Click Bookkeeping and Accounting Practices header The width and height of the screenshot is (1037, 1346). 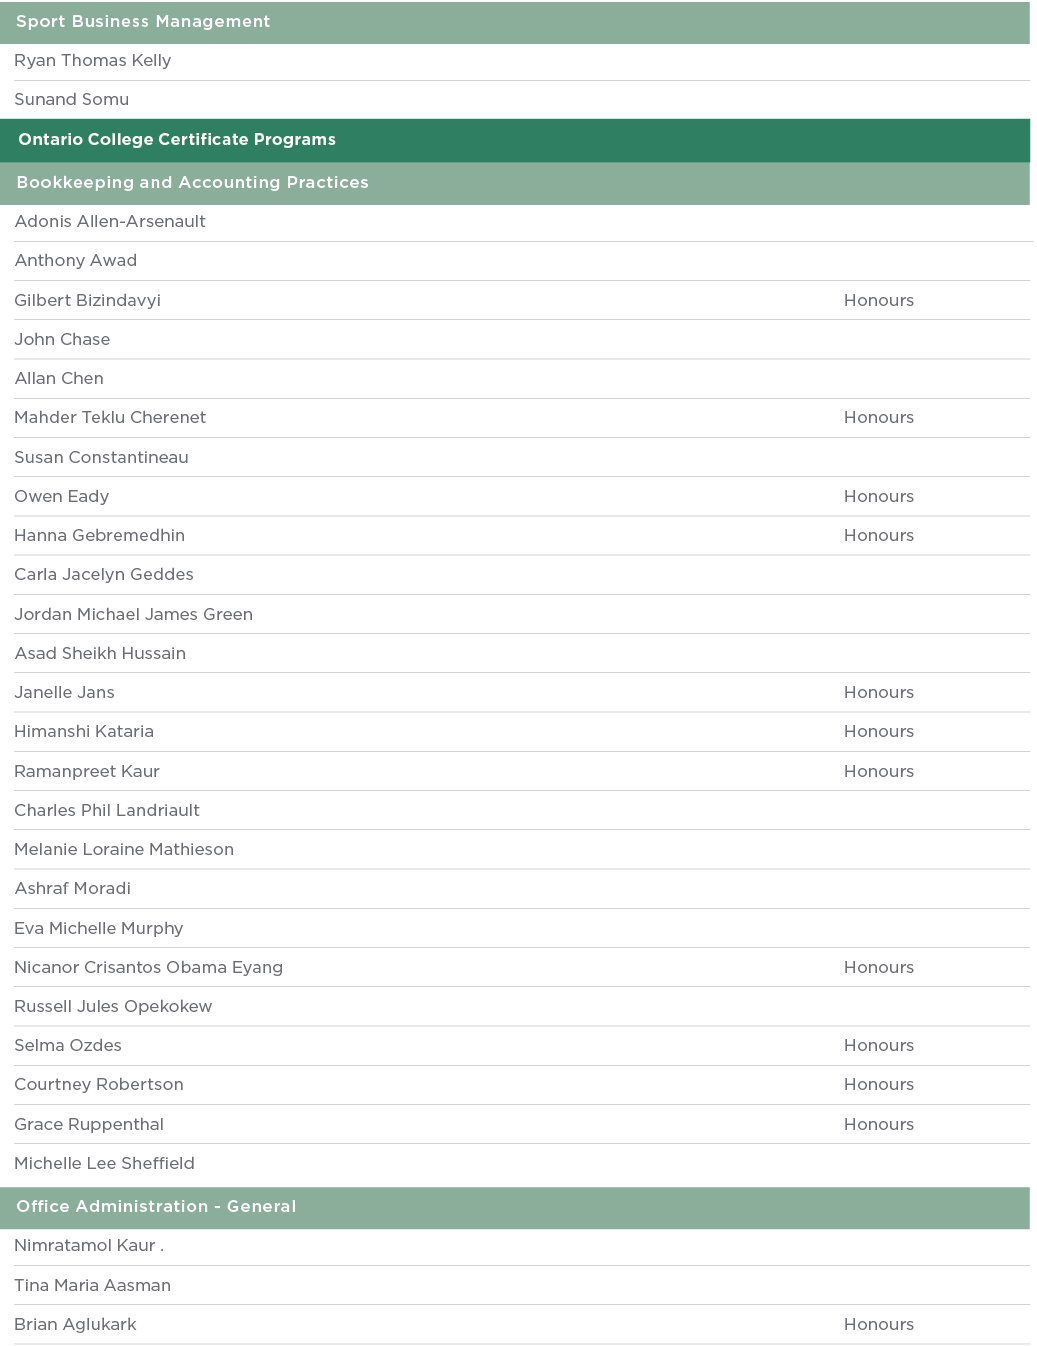point(192,183)
